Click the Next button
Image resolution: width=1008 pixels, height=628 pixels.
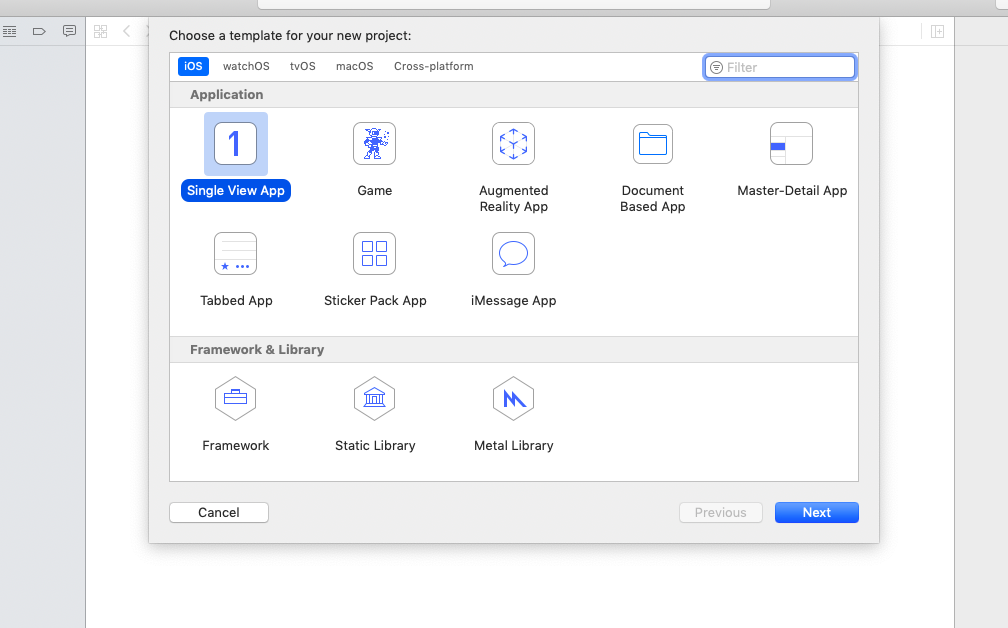[816, 512]
